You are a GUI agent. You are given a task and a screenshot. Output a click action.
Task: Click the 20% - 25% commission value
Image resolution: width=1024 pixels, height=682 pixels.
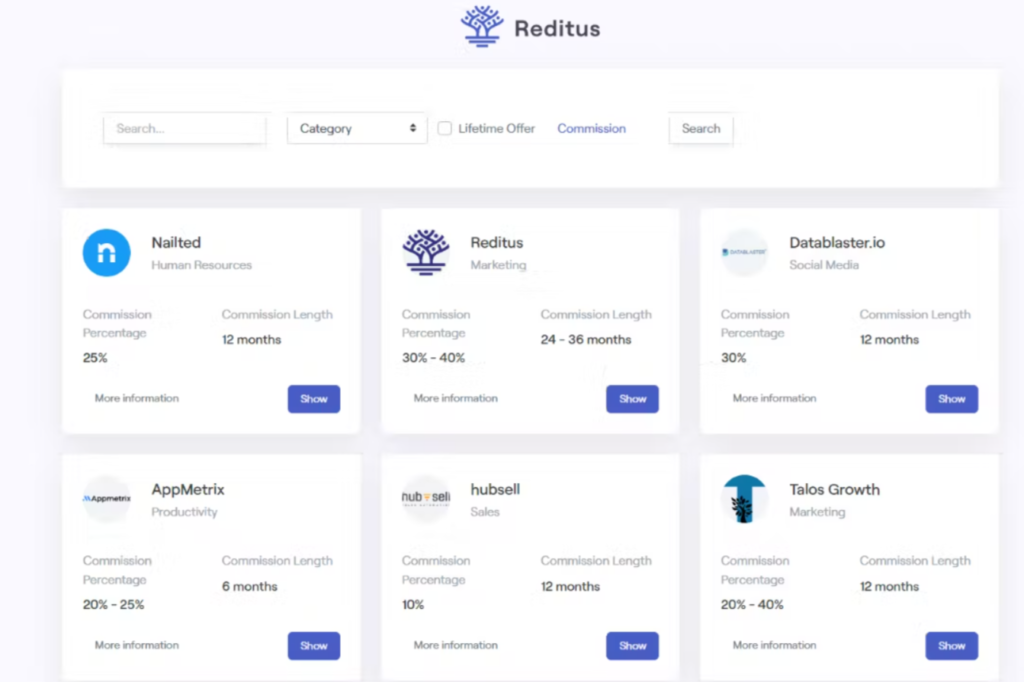pos(114,604)
